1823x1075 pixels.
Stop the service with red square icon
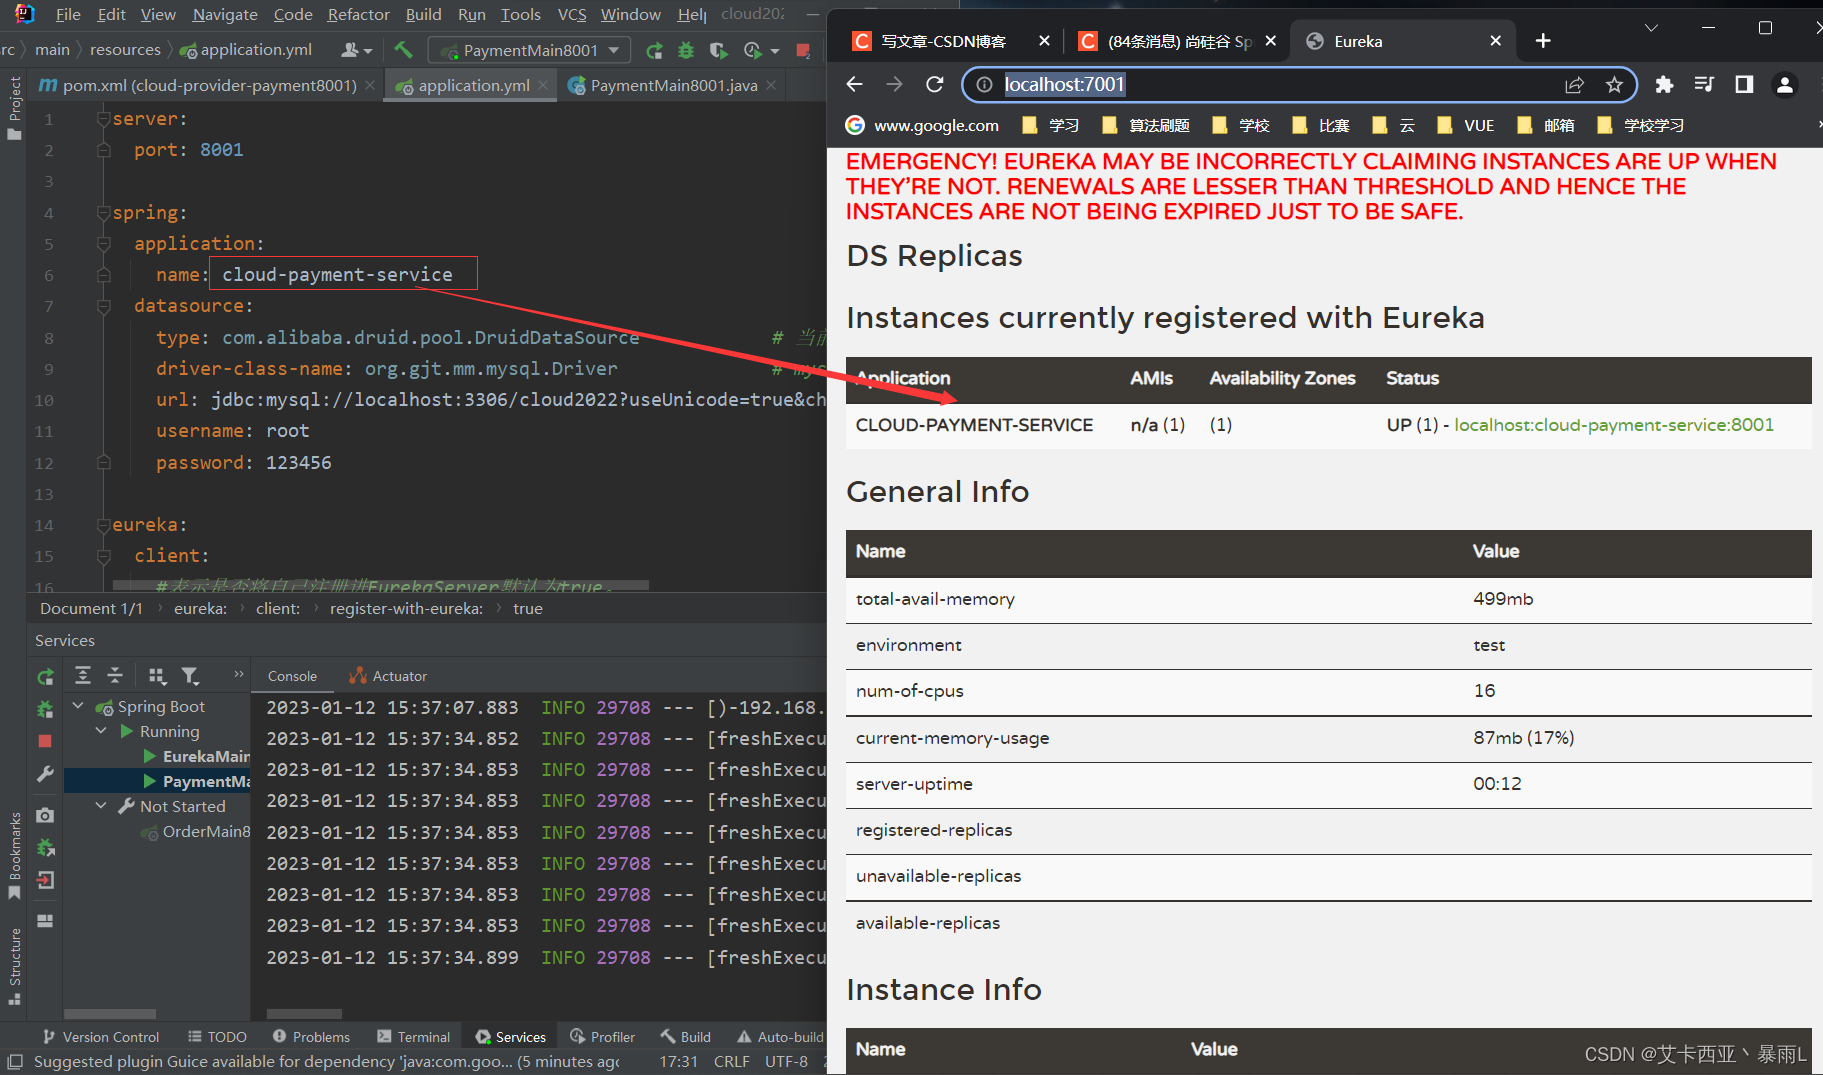[45, 741]
